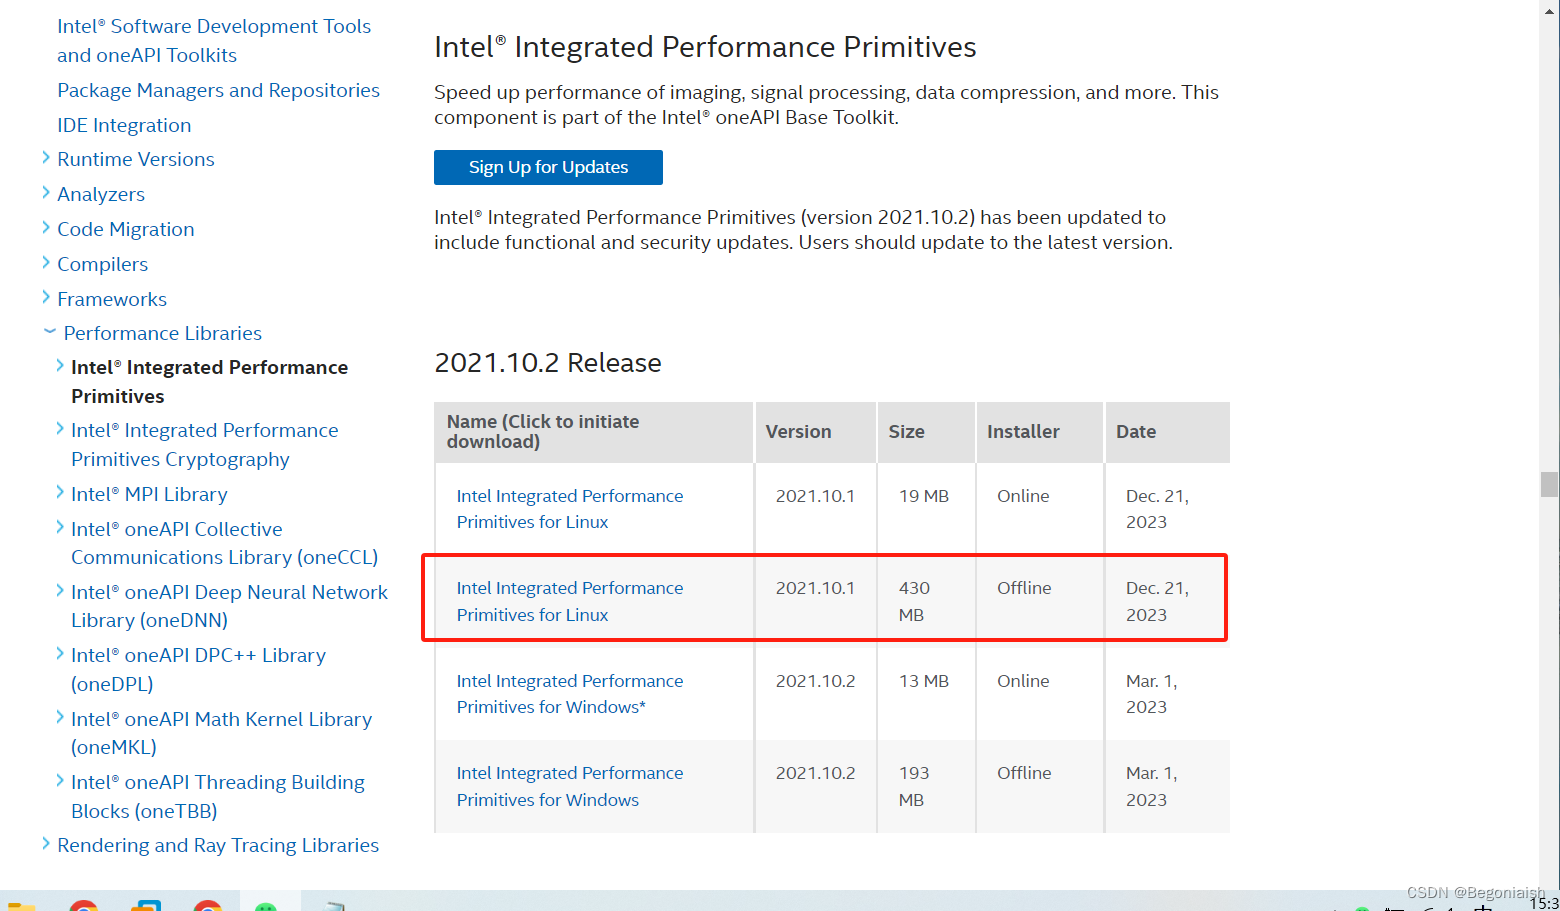Expand Integrated Performance Primitives Cryptography chevron
Screen dimensions: 1560x911
tap(60, 428)
